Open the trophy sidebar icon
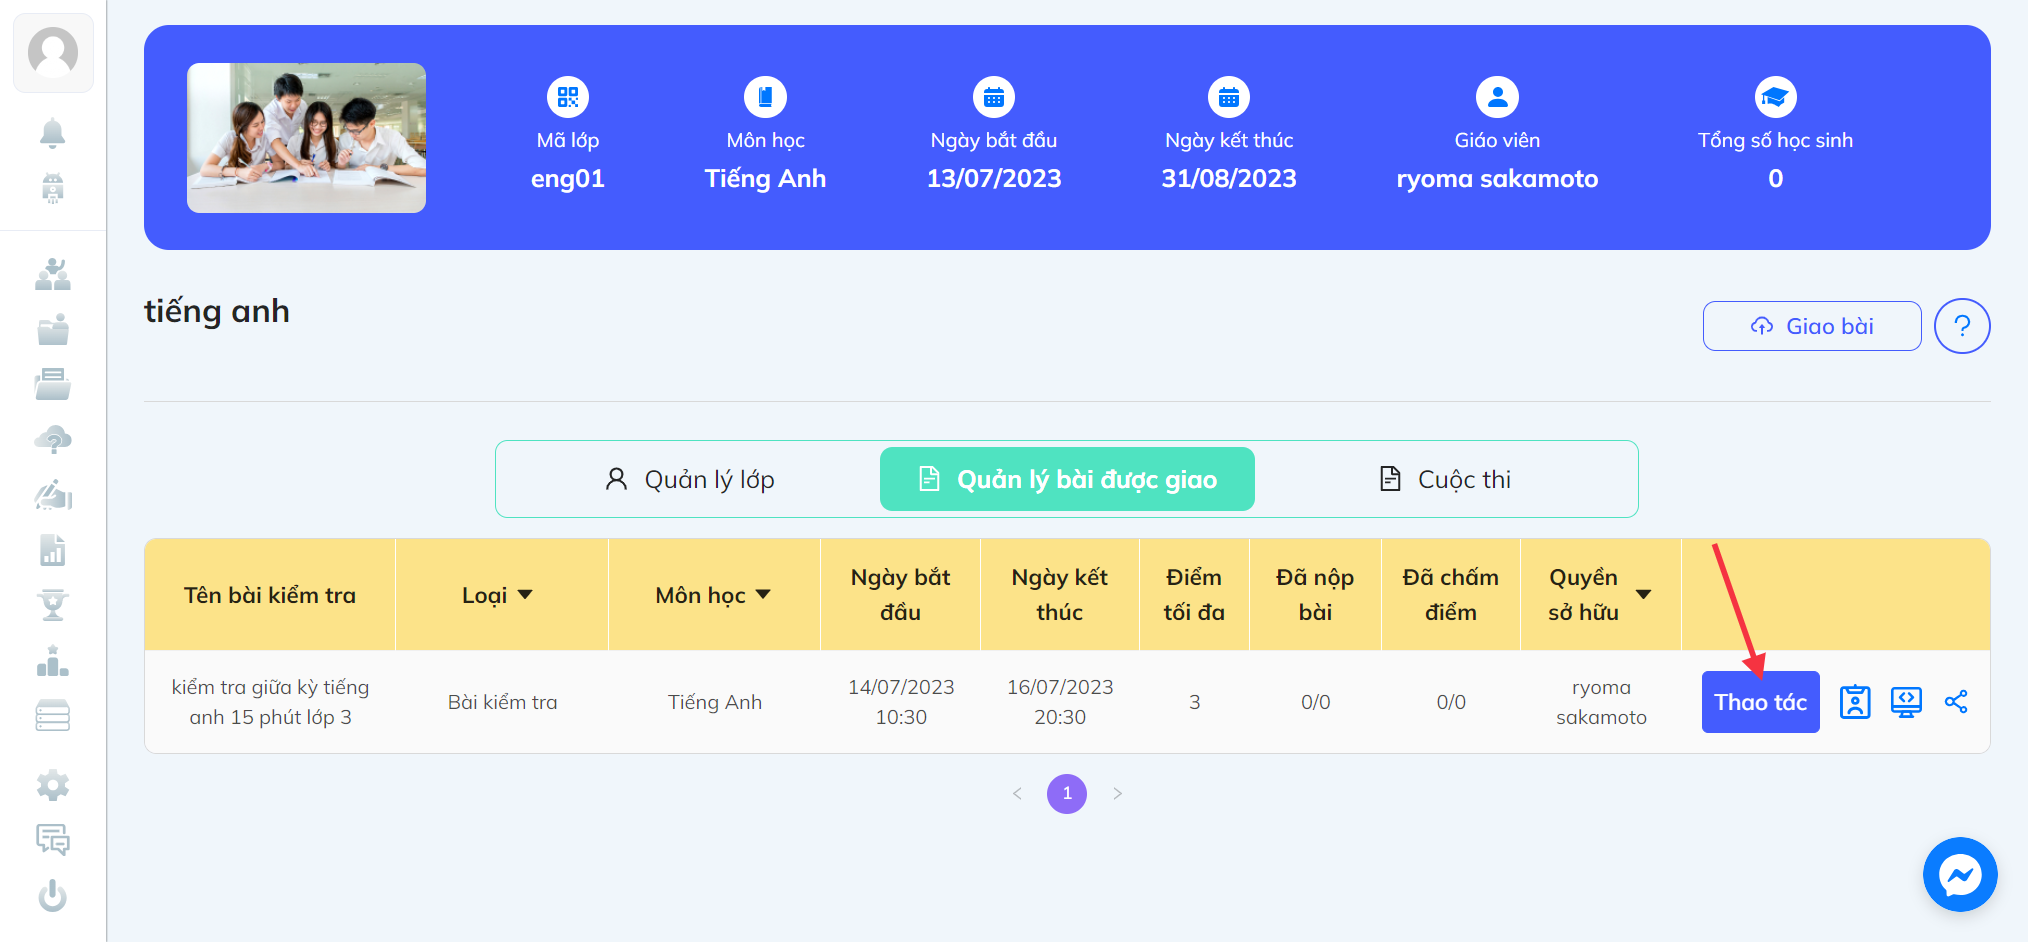Image resolution: width=2028 pixels, height=942 pixels. (x=52, y=605)
